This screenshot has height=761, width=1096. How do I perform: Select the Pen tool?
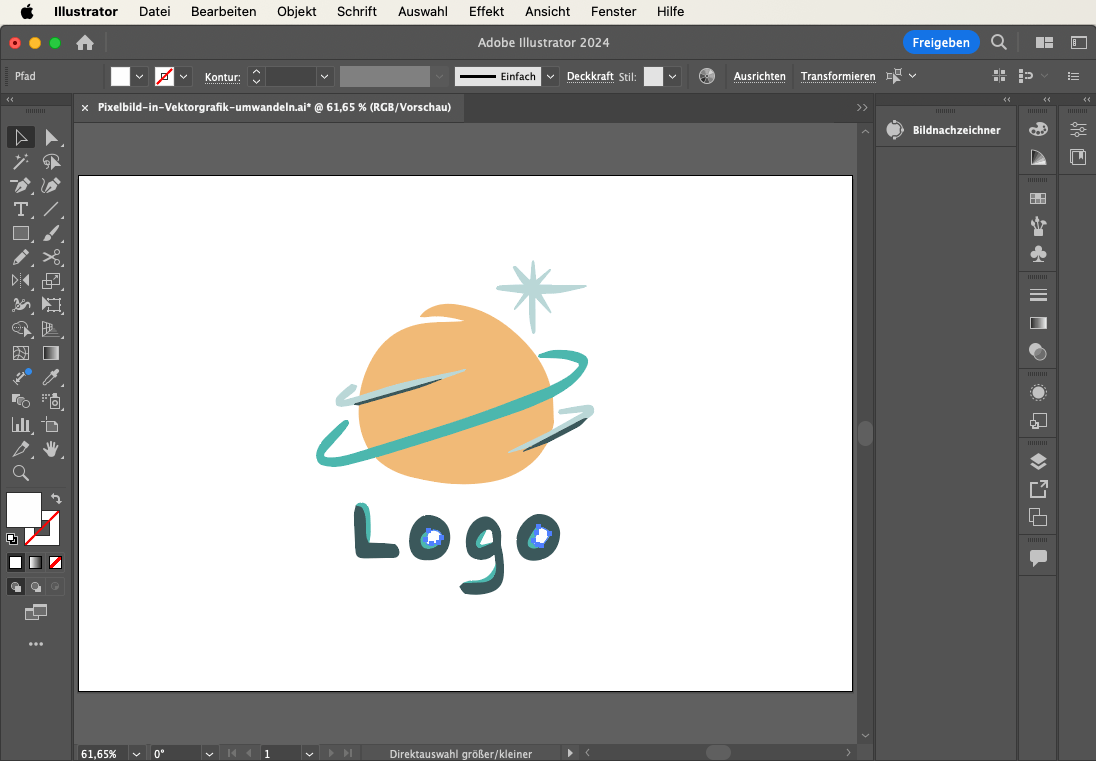point(20,185)
